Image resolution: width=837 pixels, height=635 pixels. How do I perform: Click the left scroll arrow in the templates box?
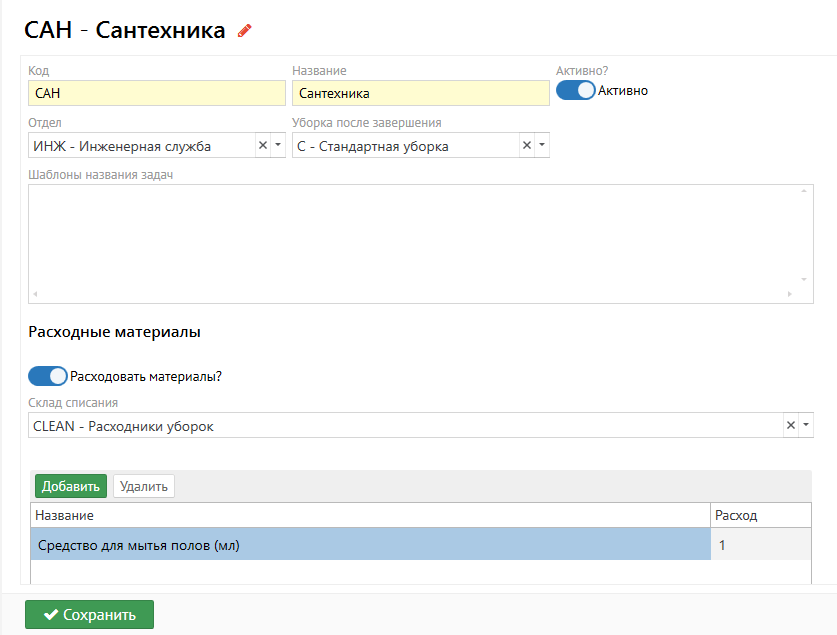[x=36, y=295]
